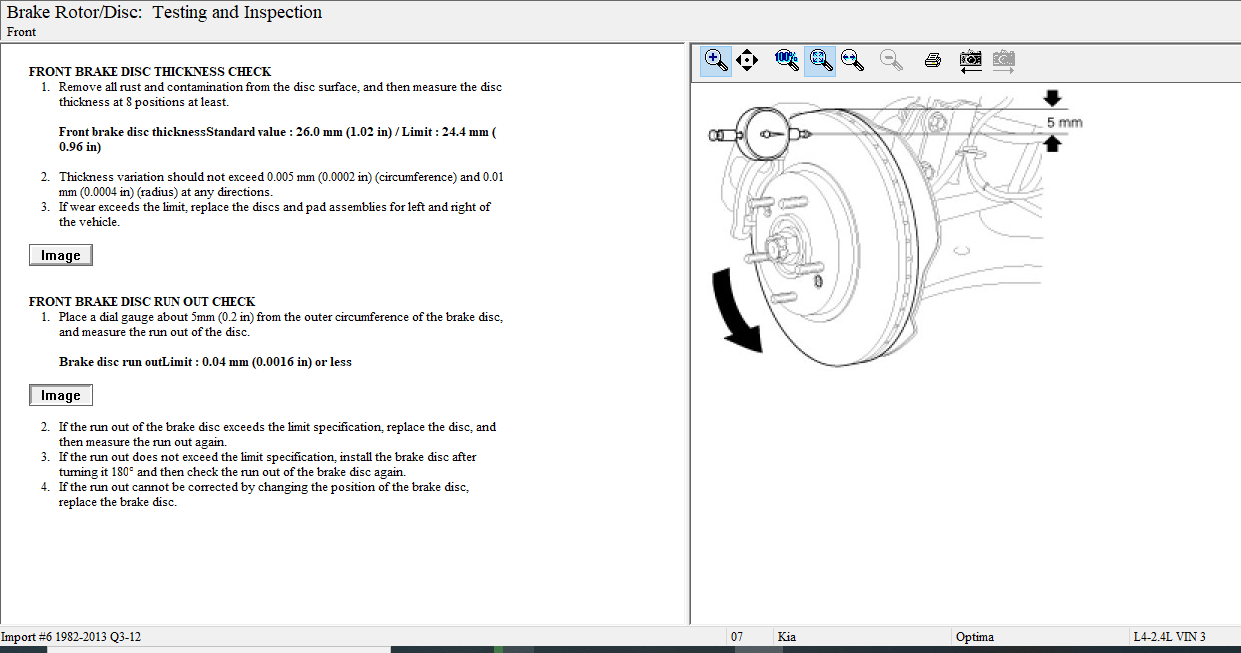Fit image to width
The height and width of the screenshot is (653, 1241).
(852, 60)
